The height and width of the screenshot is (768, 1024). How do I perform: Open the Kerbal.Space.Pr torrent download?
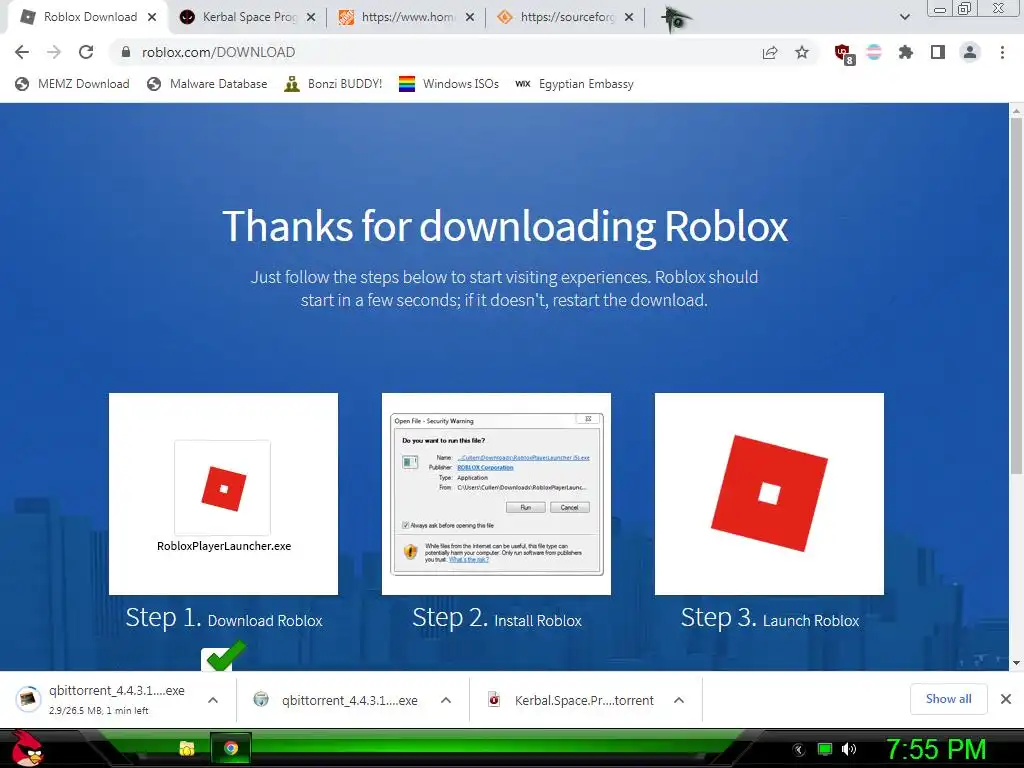[x=571, y=700]
